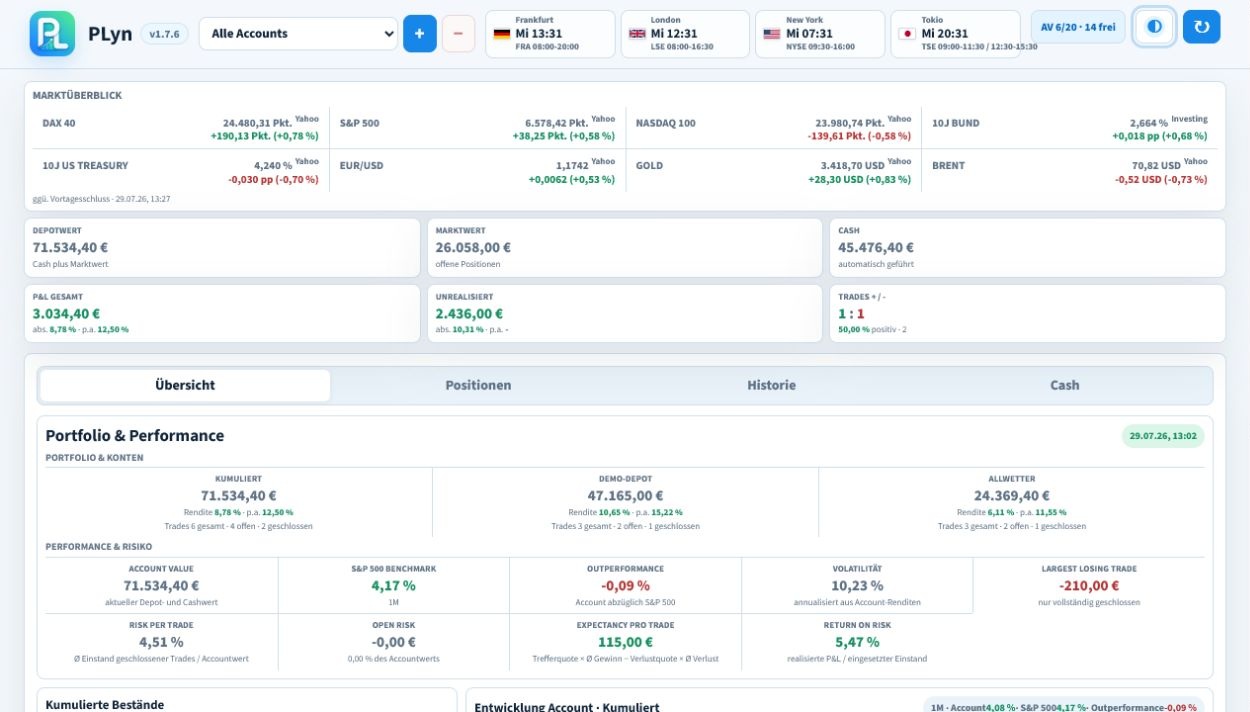Image resolution: width=1250 pixels, height=712 pixels.
Task: Click the Japan flag Tokio clock
Action: (x=955, y=33)
